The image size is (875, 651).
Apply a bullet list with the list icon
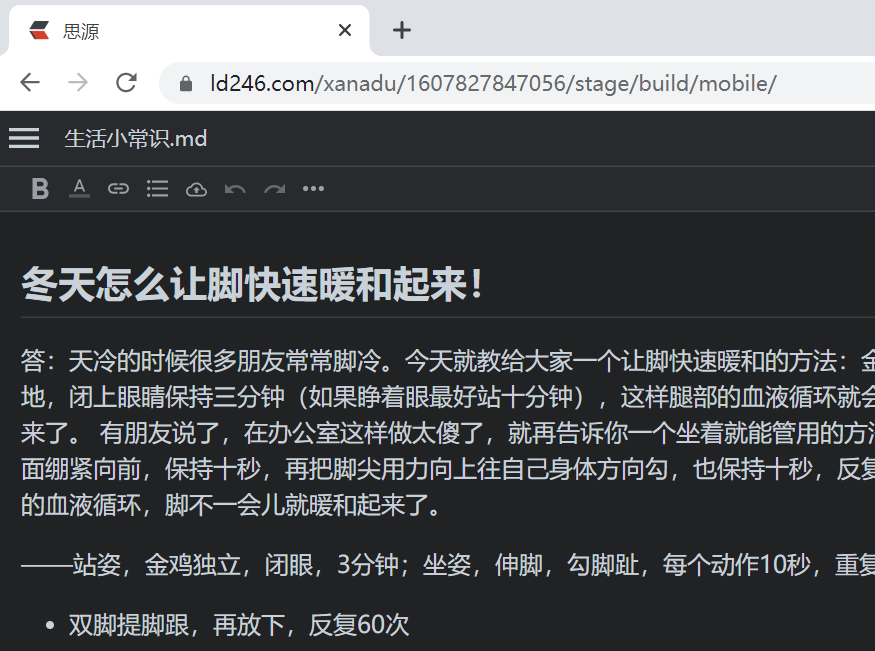tap(157, 188)
